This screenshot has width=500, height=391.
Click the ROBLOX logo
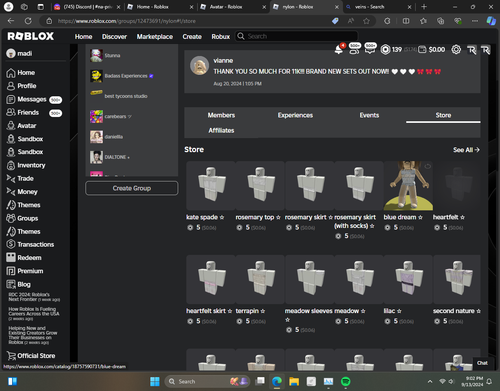point(31,36)
